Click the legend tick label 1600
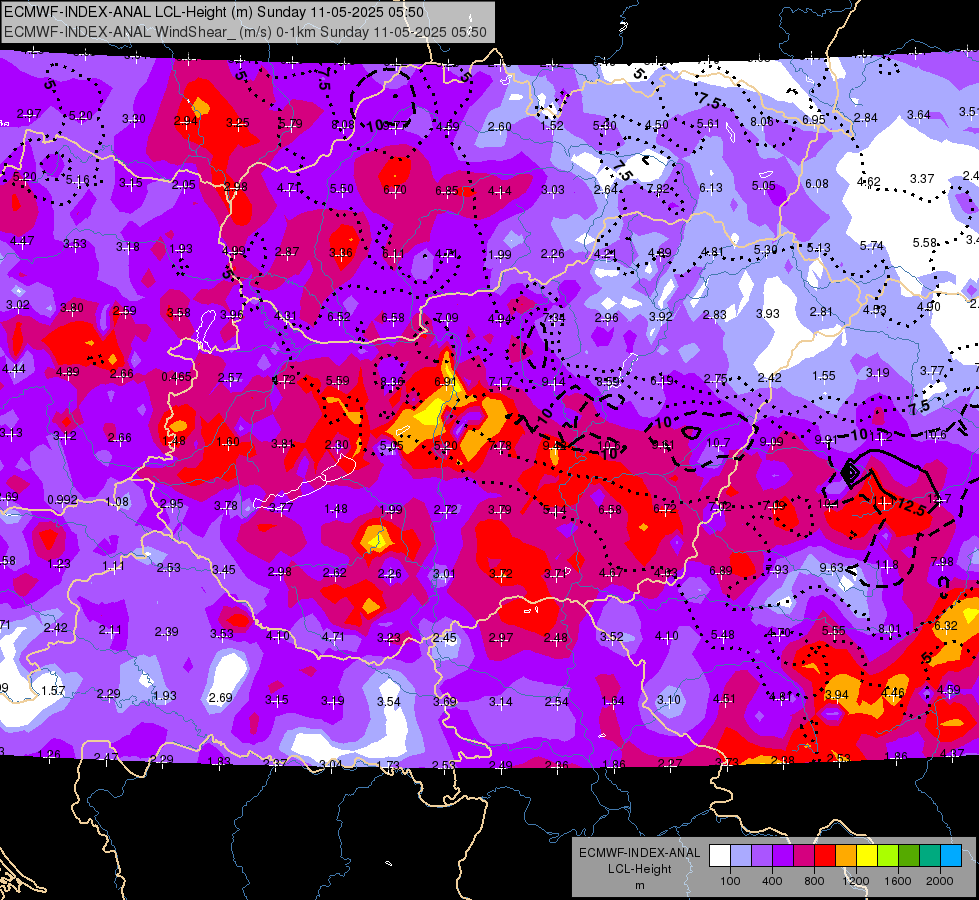The image size is (979, 900). point(897,881)
